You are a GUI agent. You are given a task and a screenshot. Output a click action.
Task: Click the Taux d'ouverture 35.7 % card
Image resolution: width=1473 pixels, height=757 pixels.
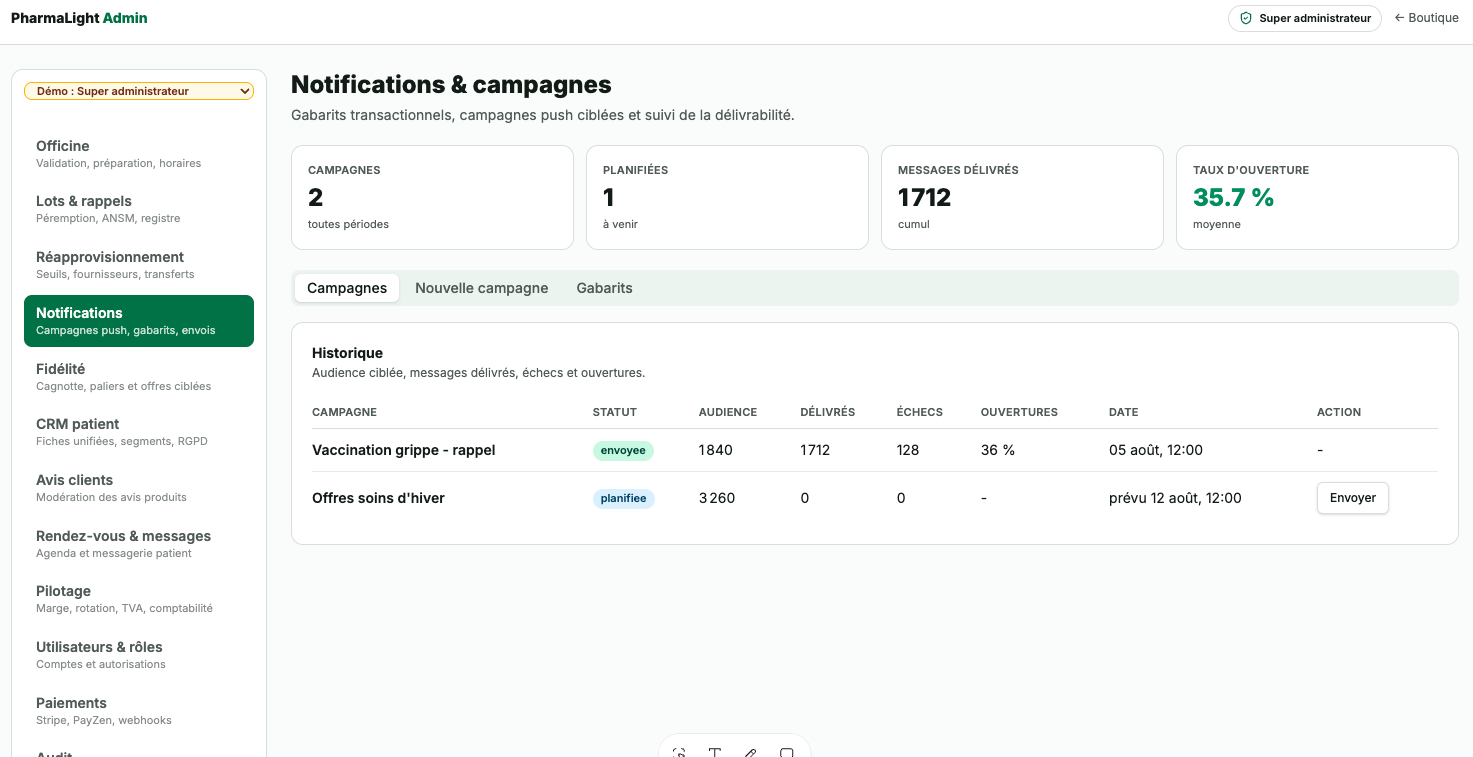tap(1317, 198)
